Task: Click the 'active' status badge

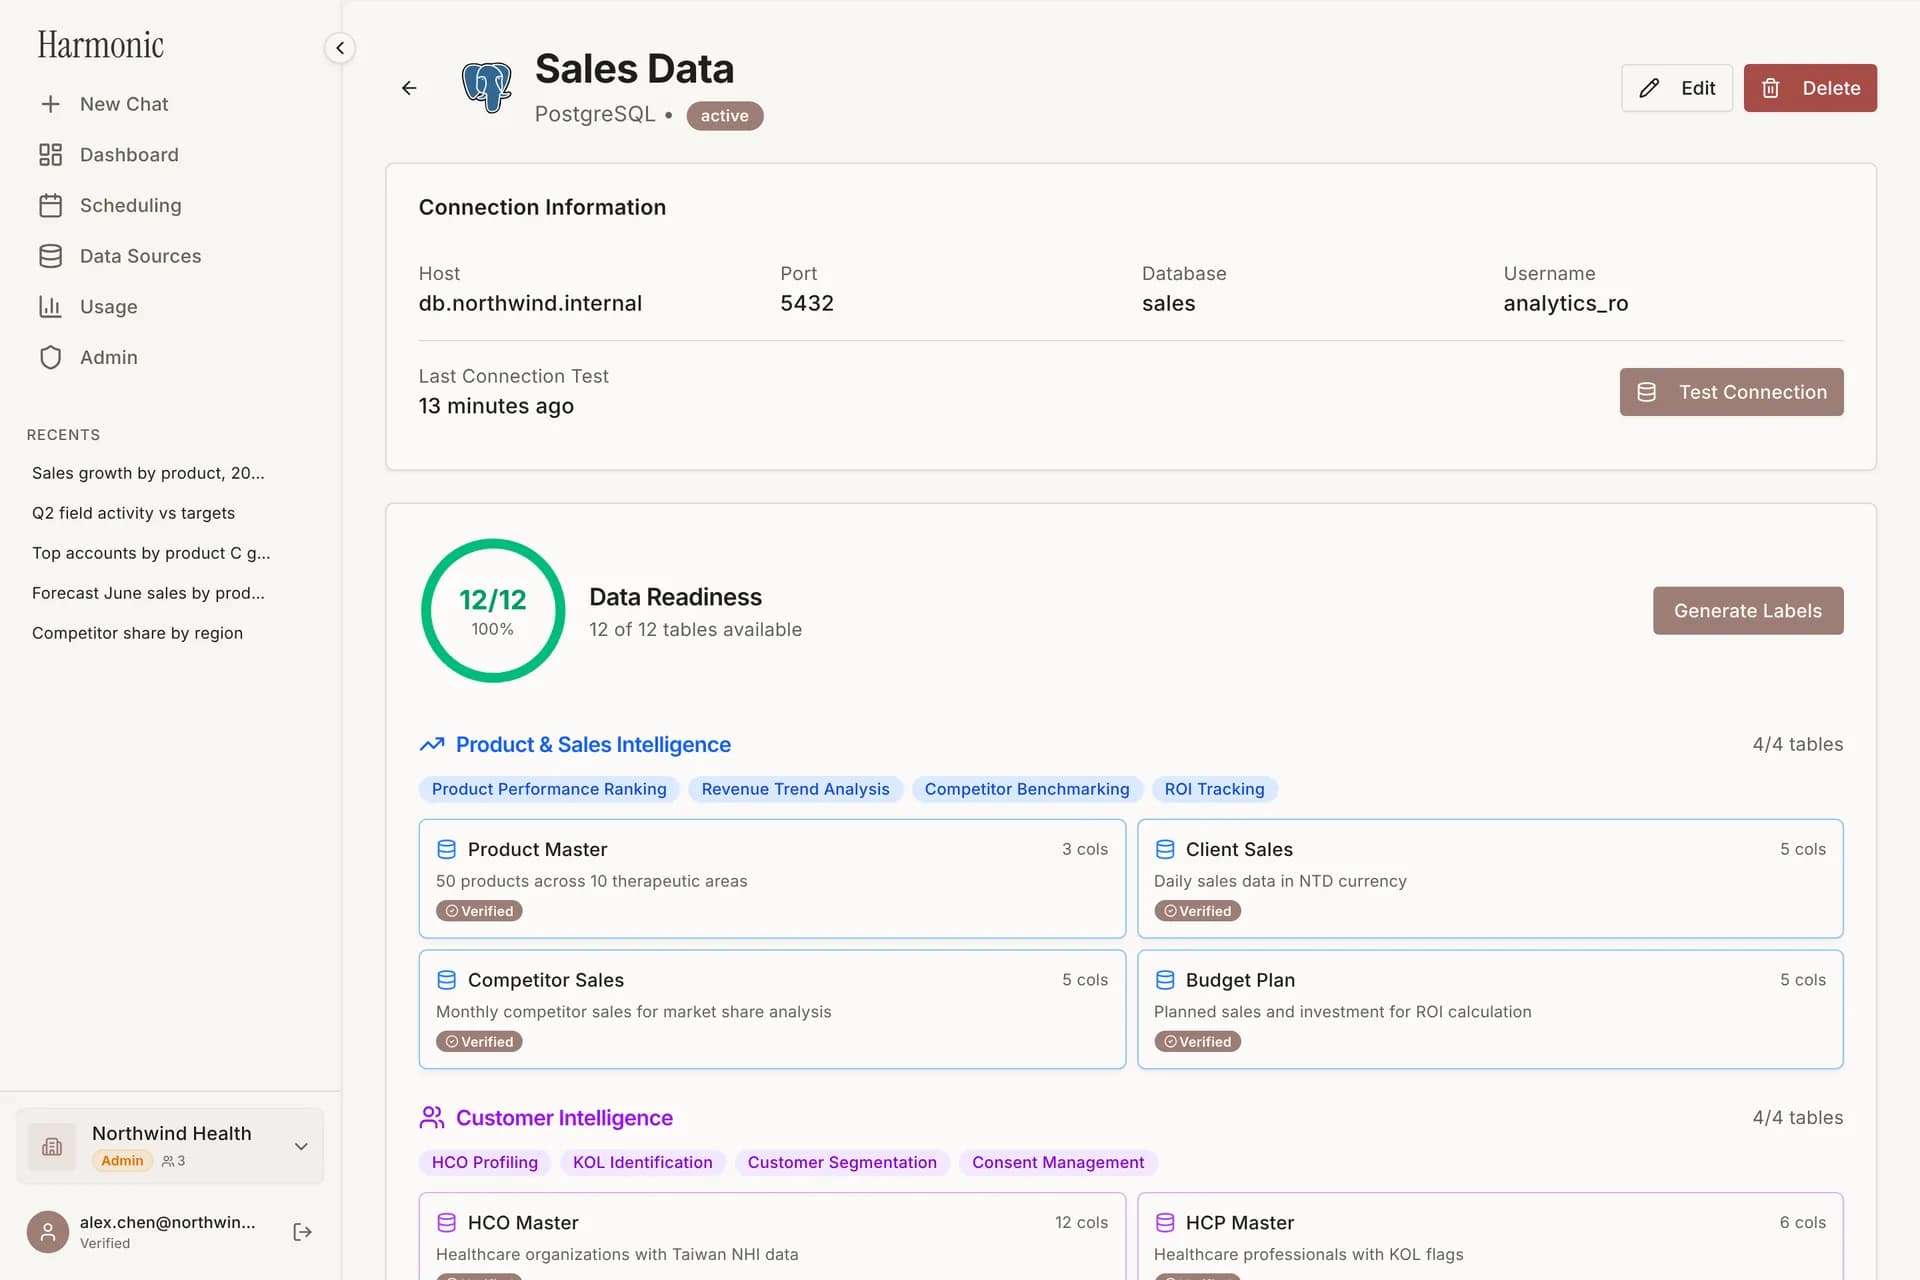Action: point(725,116)
